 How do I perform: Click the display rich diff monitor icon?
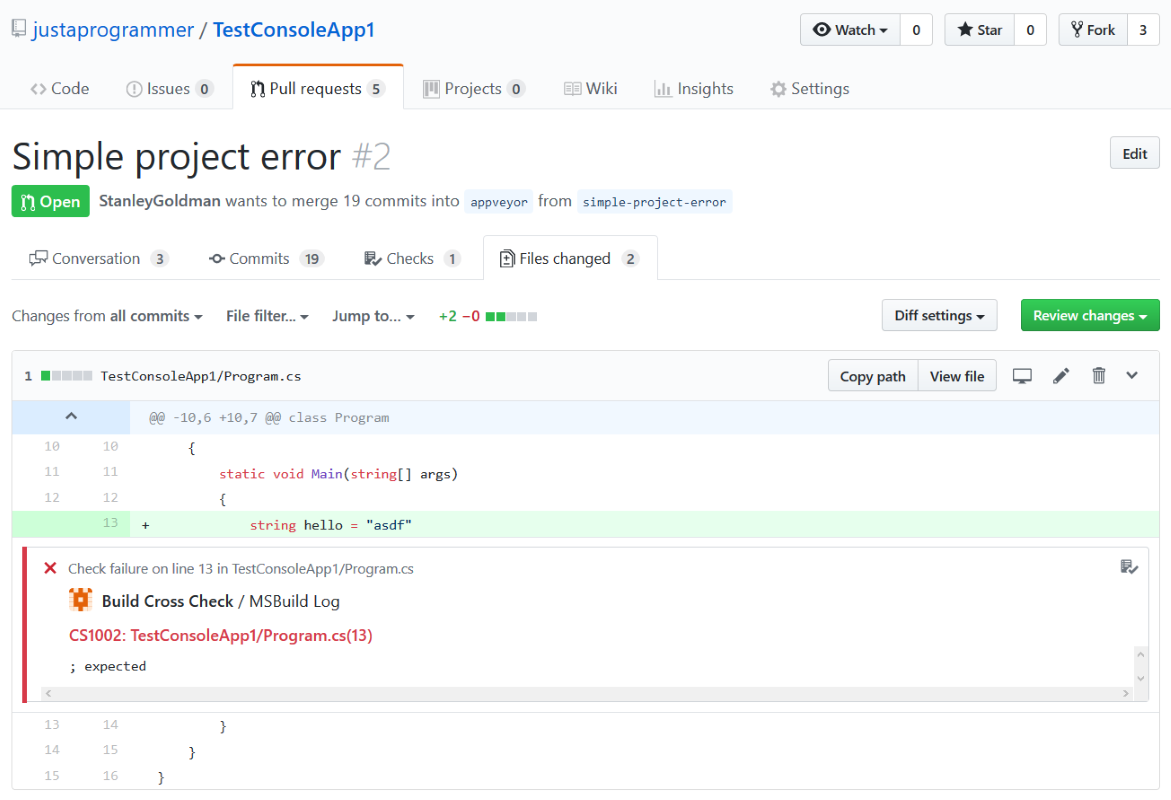1022,376
